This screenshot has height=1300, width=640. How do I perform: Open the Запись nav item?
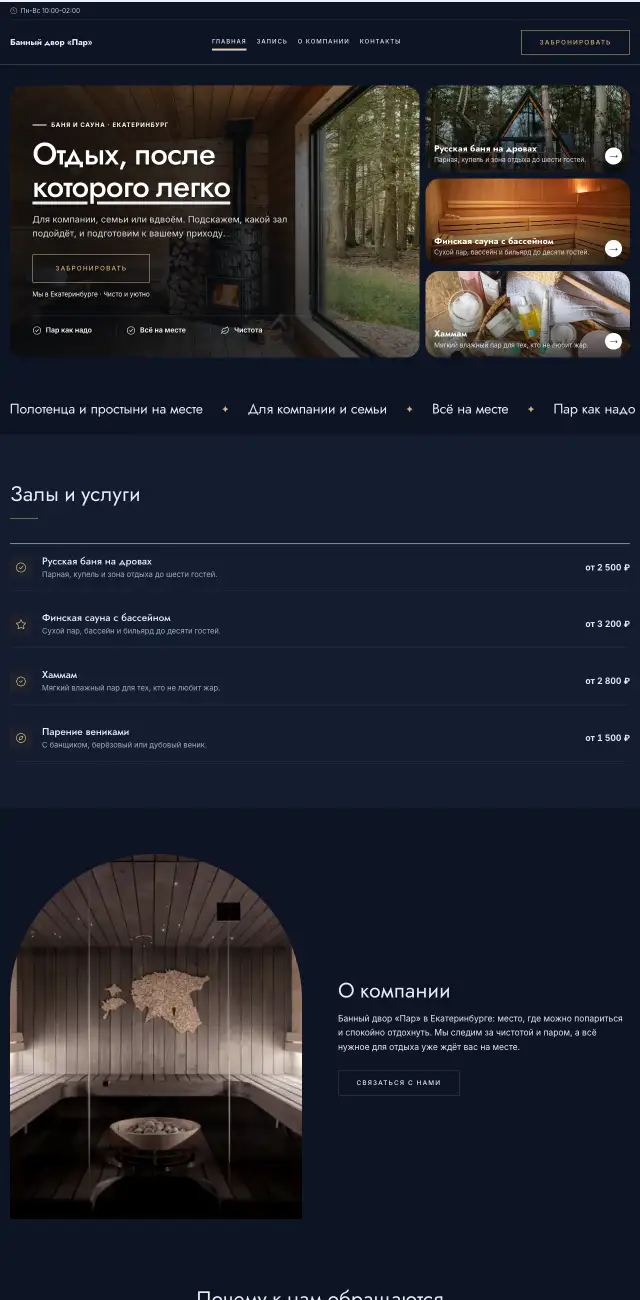tap(272, 42)
